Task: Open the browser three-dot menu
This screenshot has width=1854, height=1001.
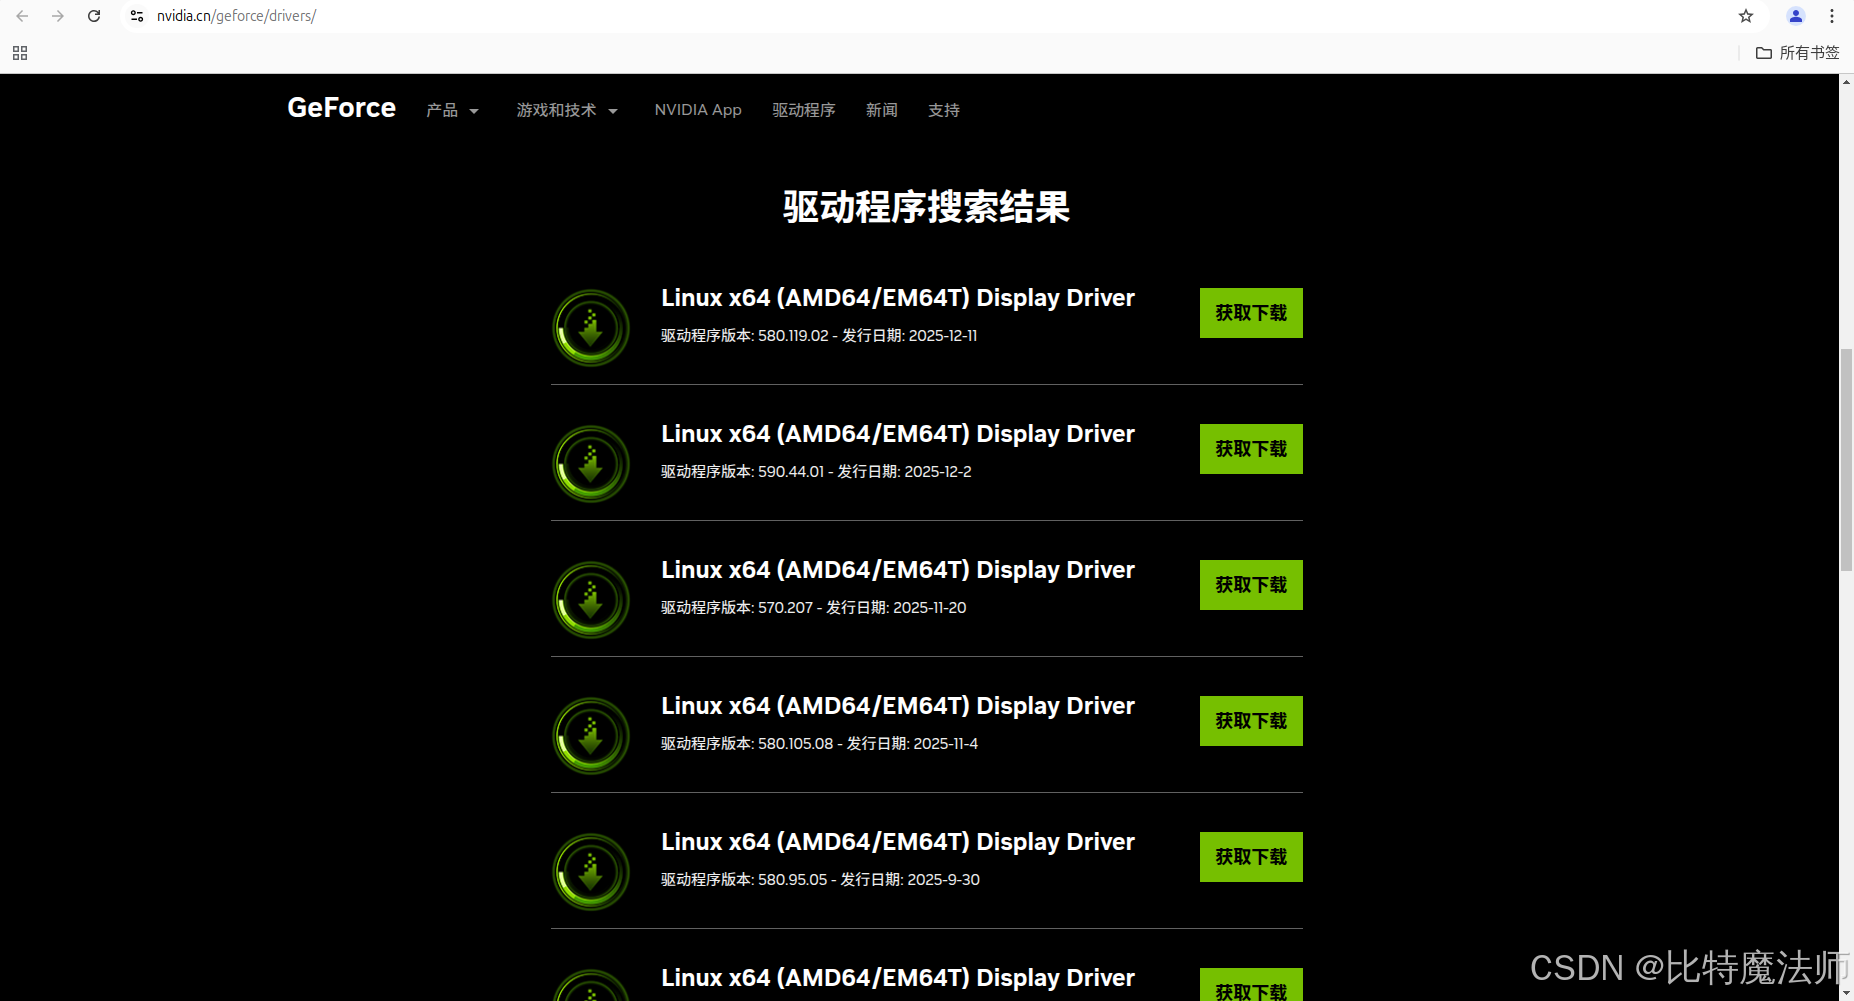Action: point(1832,16)
